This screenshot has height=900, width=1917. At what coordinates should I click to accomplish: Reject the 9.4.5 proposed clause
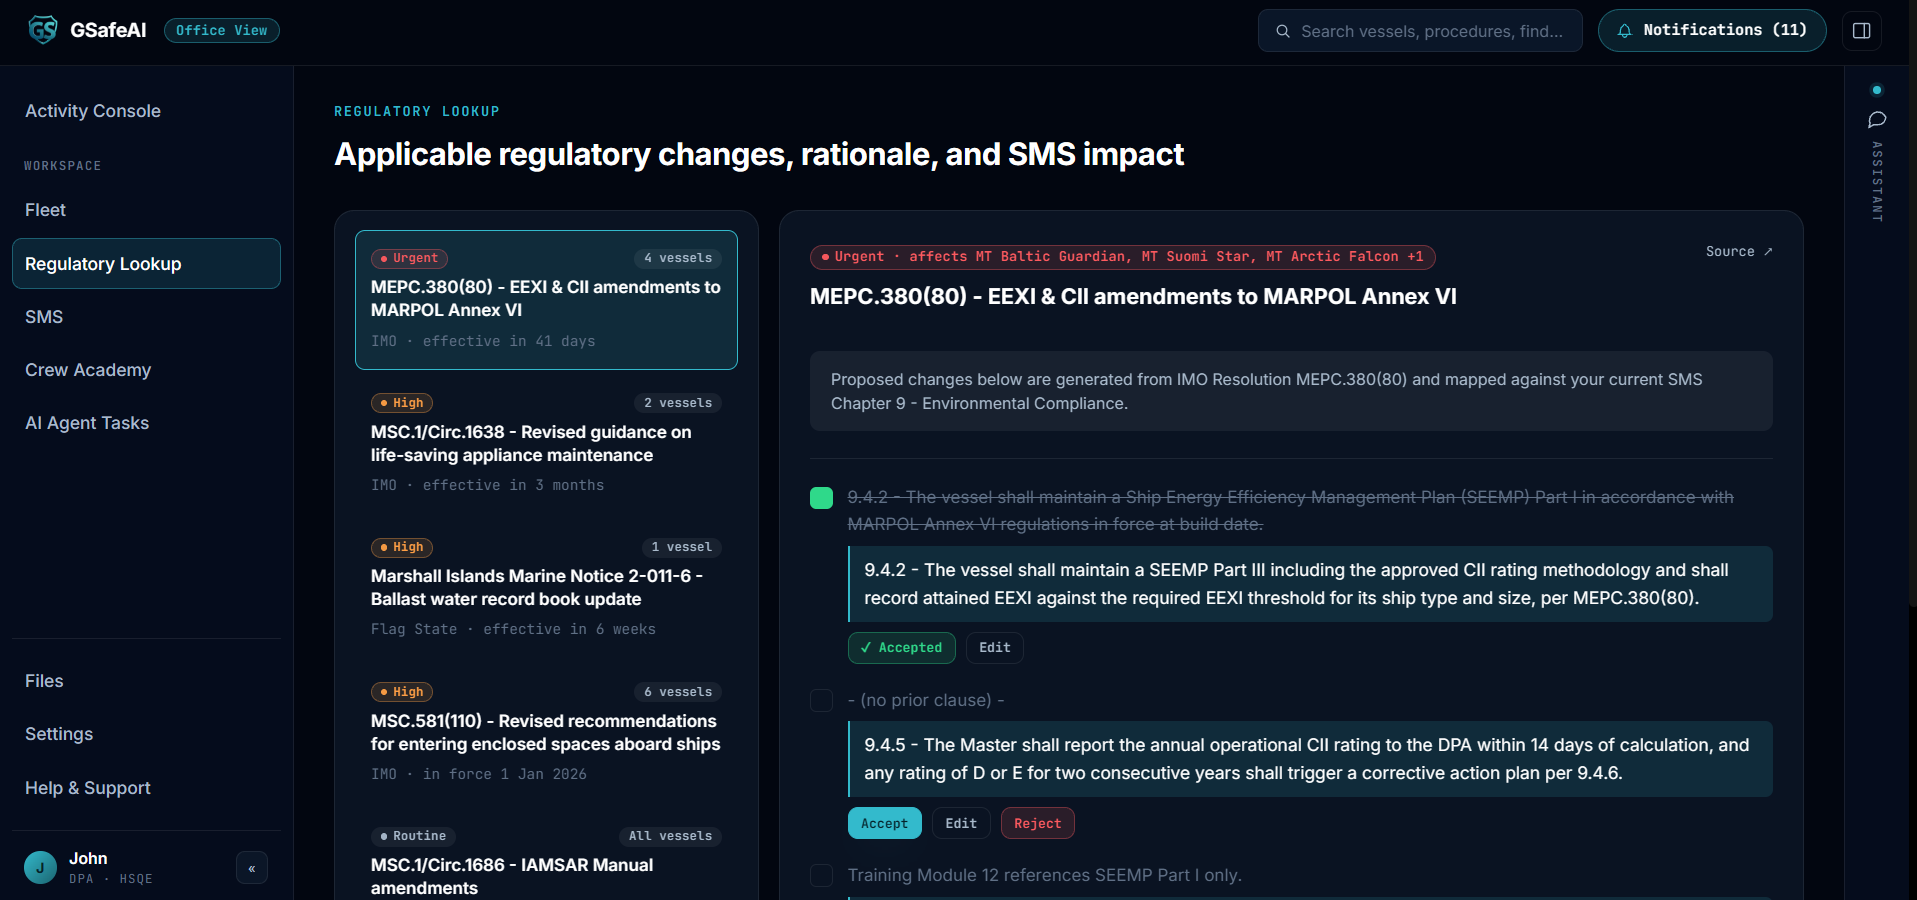1038,823
